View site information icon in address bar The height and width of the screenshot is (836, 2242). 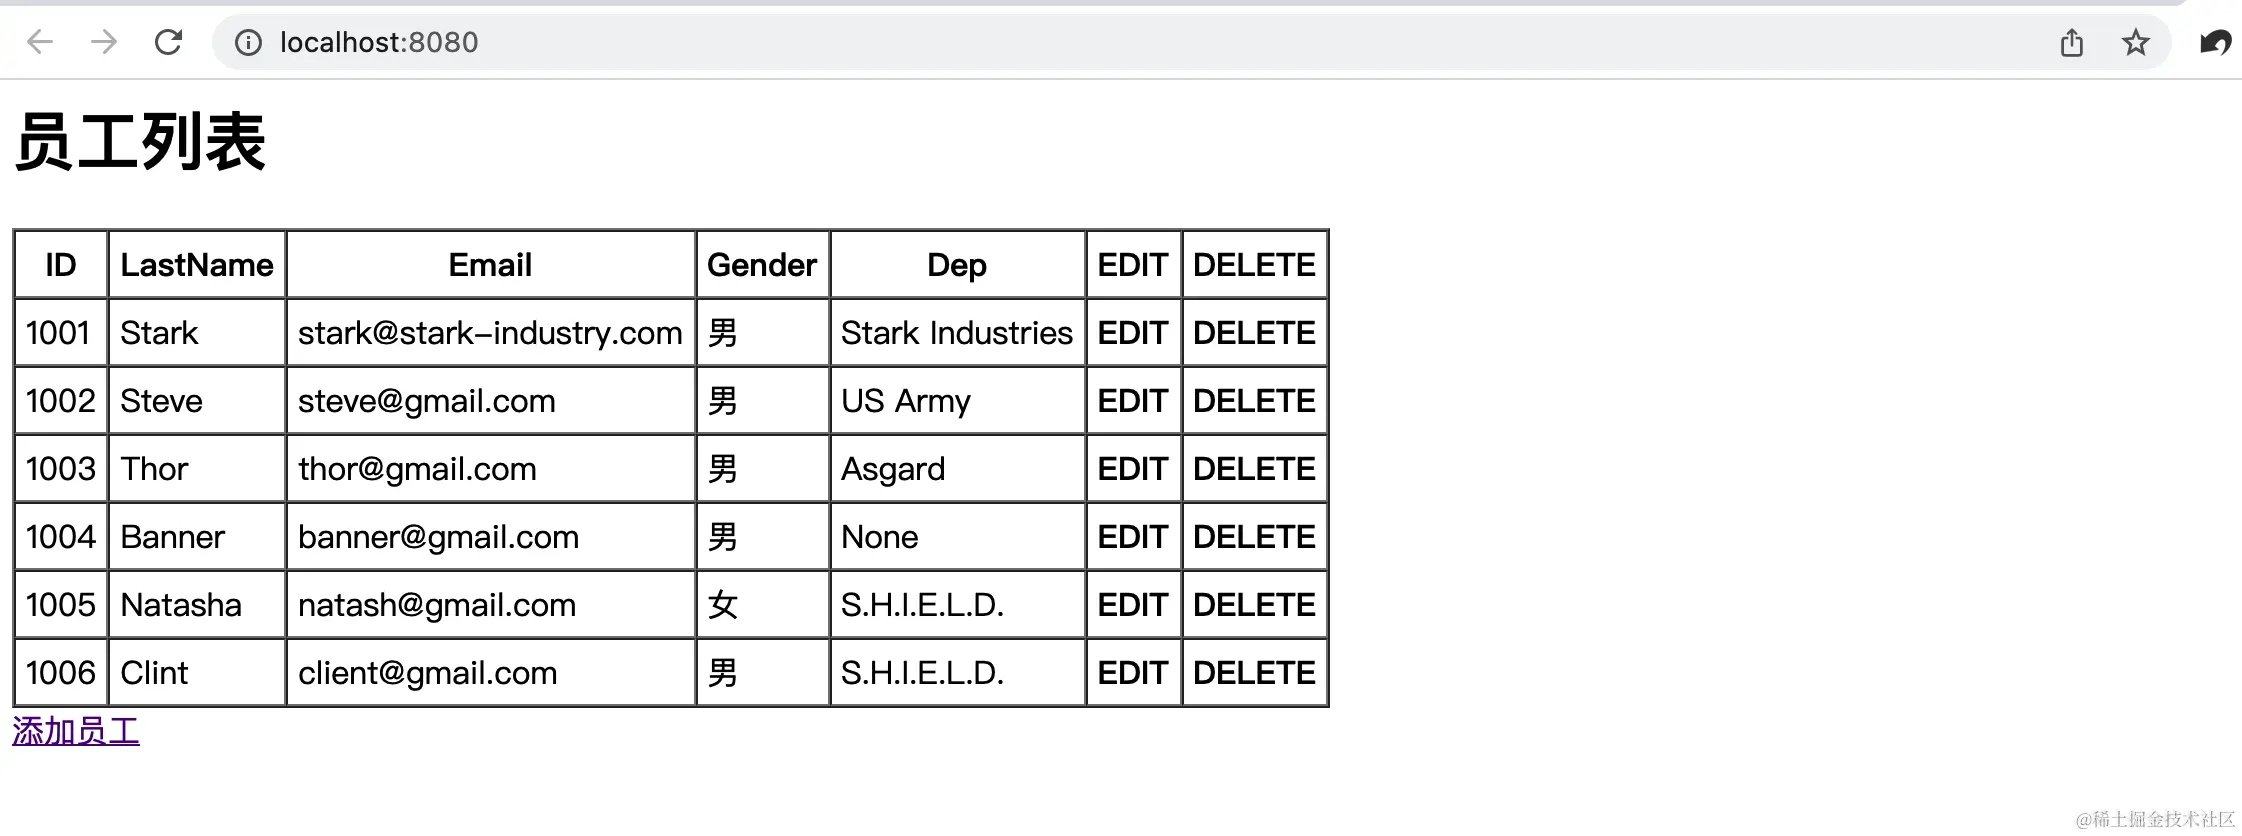click(248, 42)
